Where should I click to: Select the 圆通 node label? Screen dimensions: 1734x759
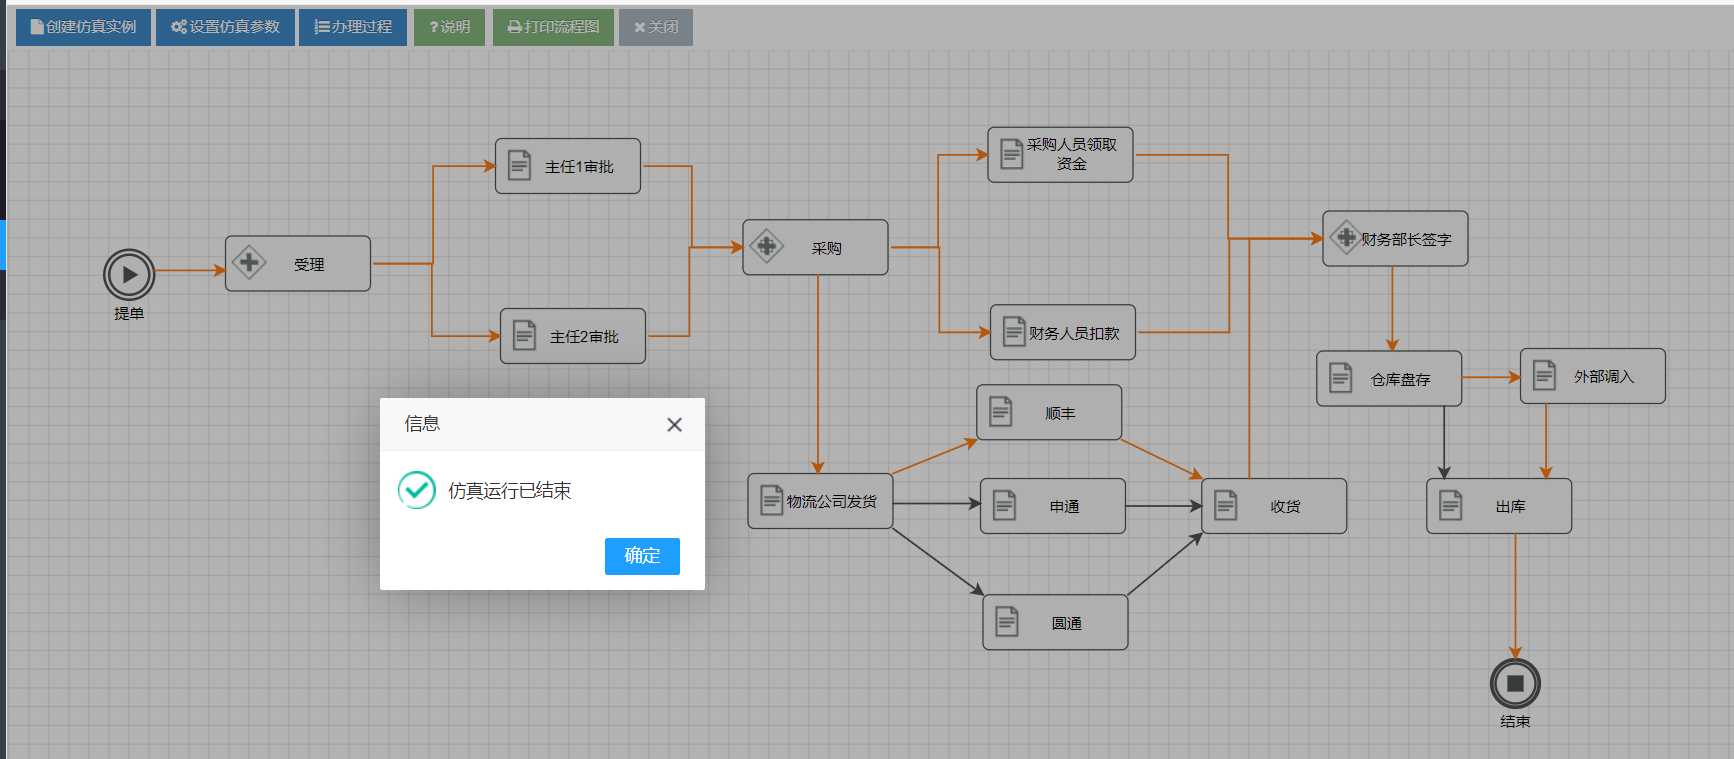click(1066, 624)
